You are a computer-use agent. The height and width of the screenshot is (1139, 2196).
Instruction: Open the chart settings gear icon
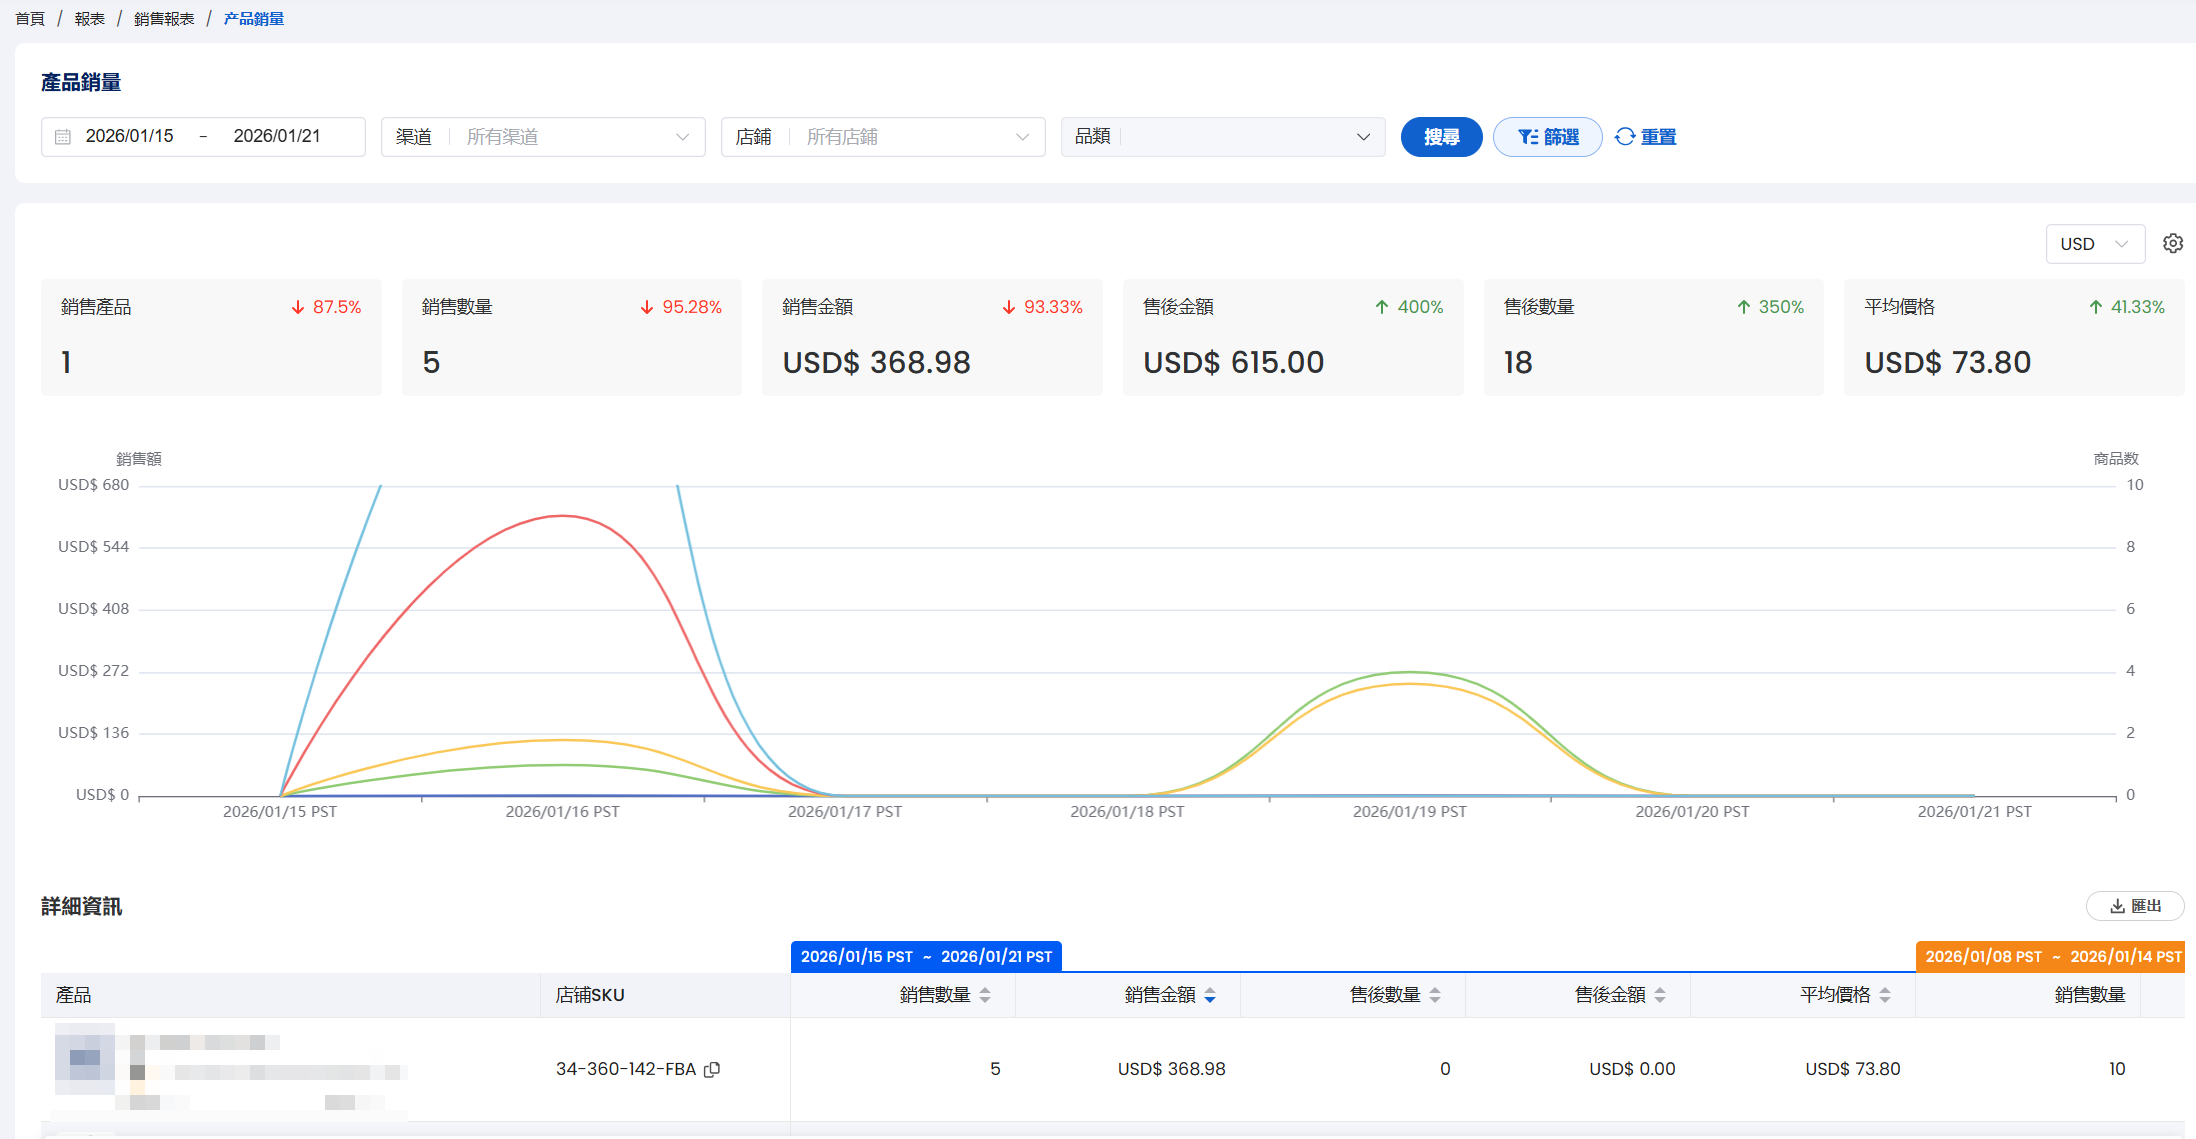tap(2172, 244)
